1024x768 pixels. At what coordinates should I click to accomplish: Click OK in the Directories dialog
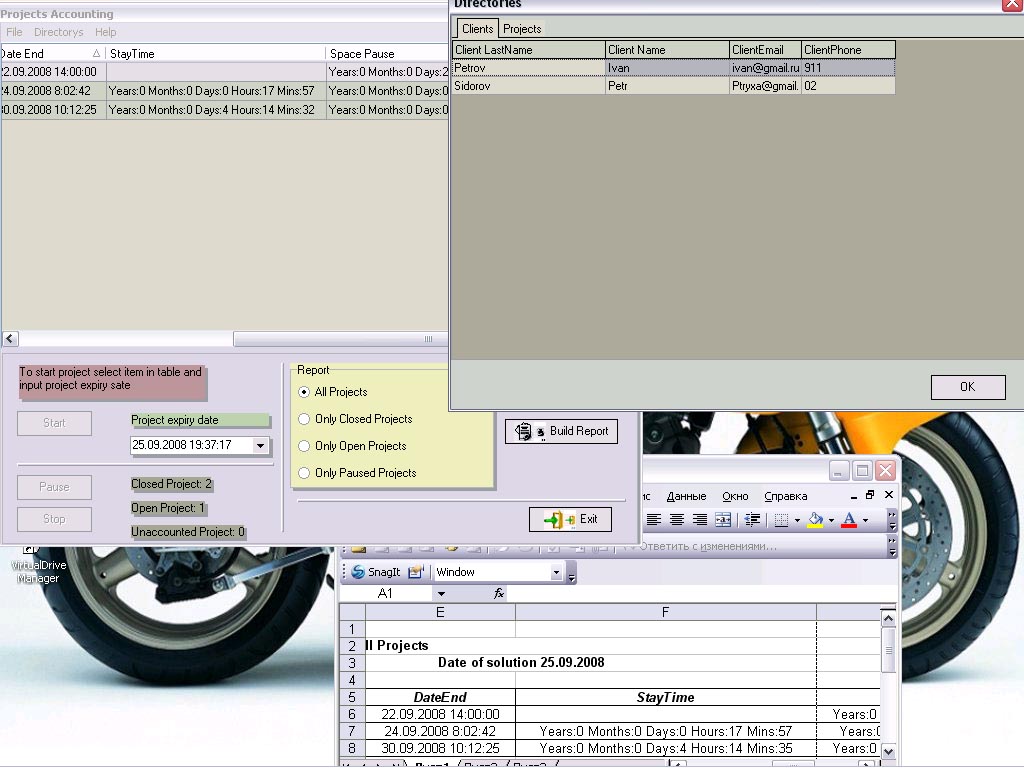(968, 387)
